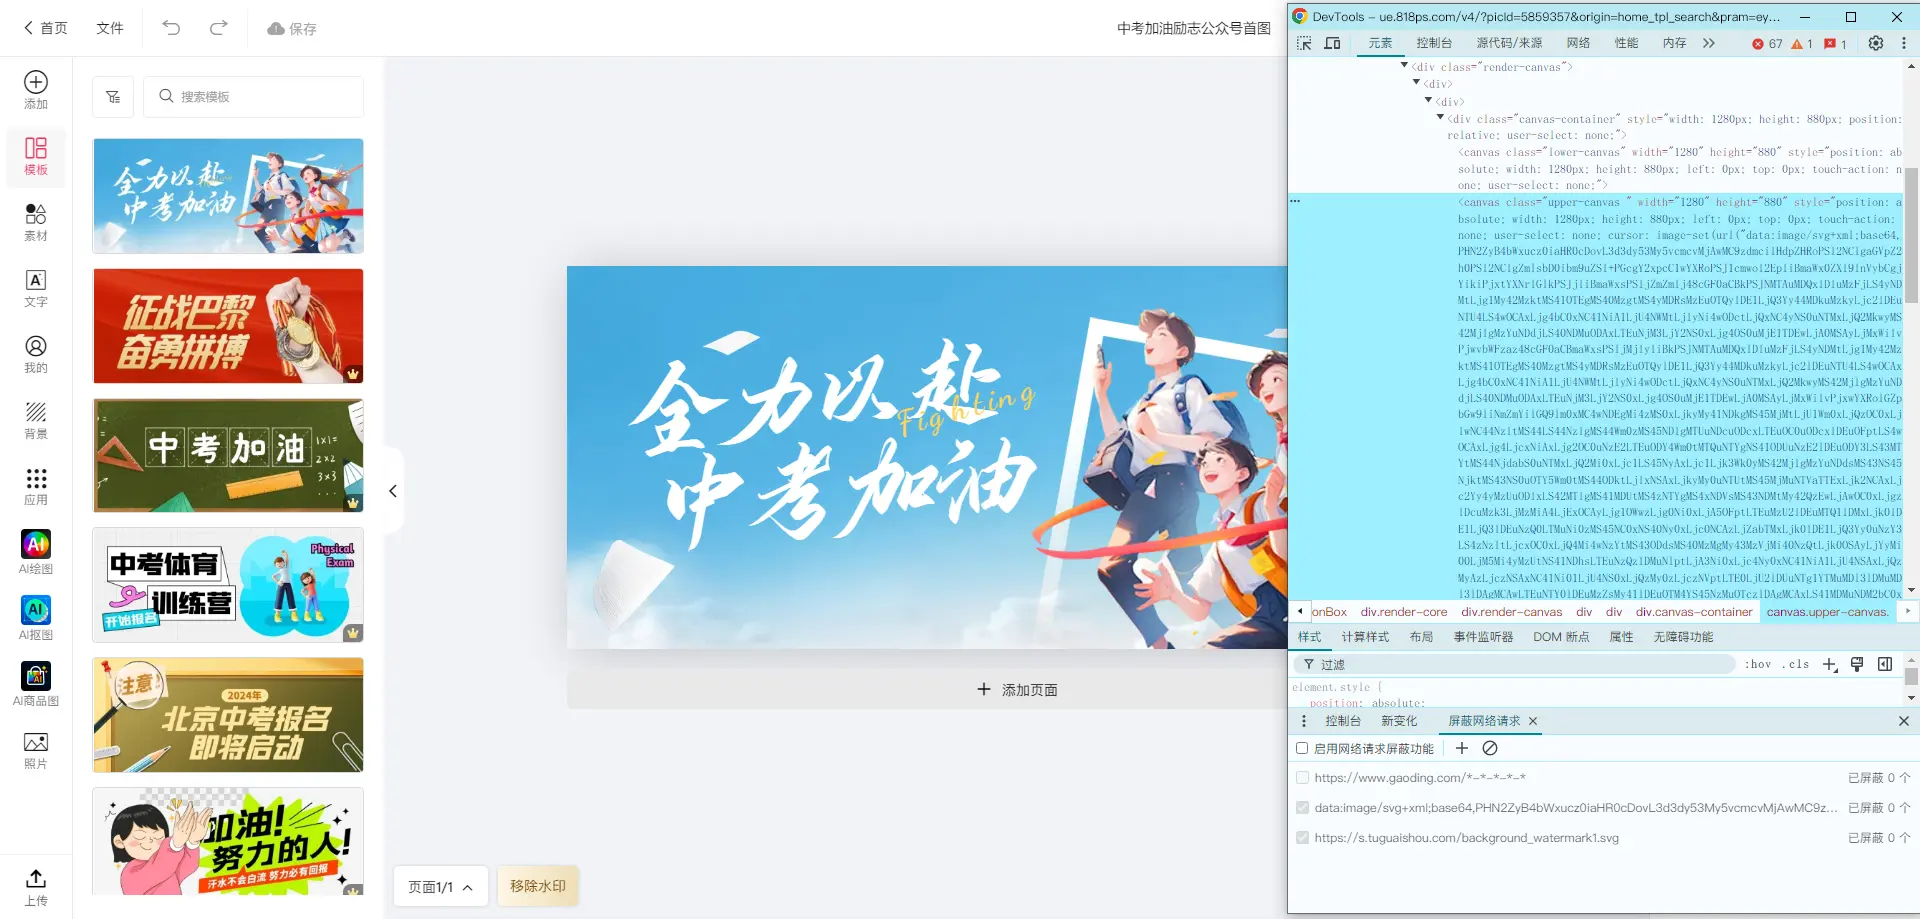Click the undo arrow in top toolbar
The width and height of the screenshot is (1920, 919).
coord(171,28)
